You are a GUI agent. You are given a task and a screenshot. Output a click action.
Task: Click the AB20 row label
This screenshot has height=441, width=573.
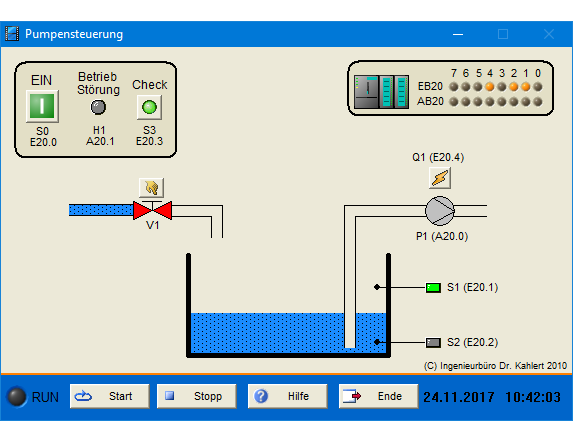click(x=430, y=101)
